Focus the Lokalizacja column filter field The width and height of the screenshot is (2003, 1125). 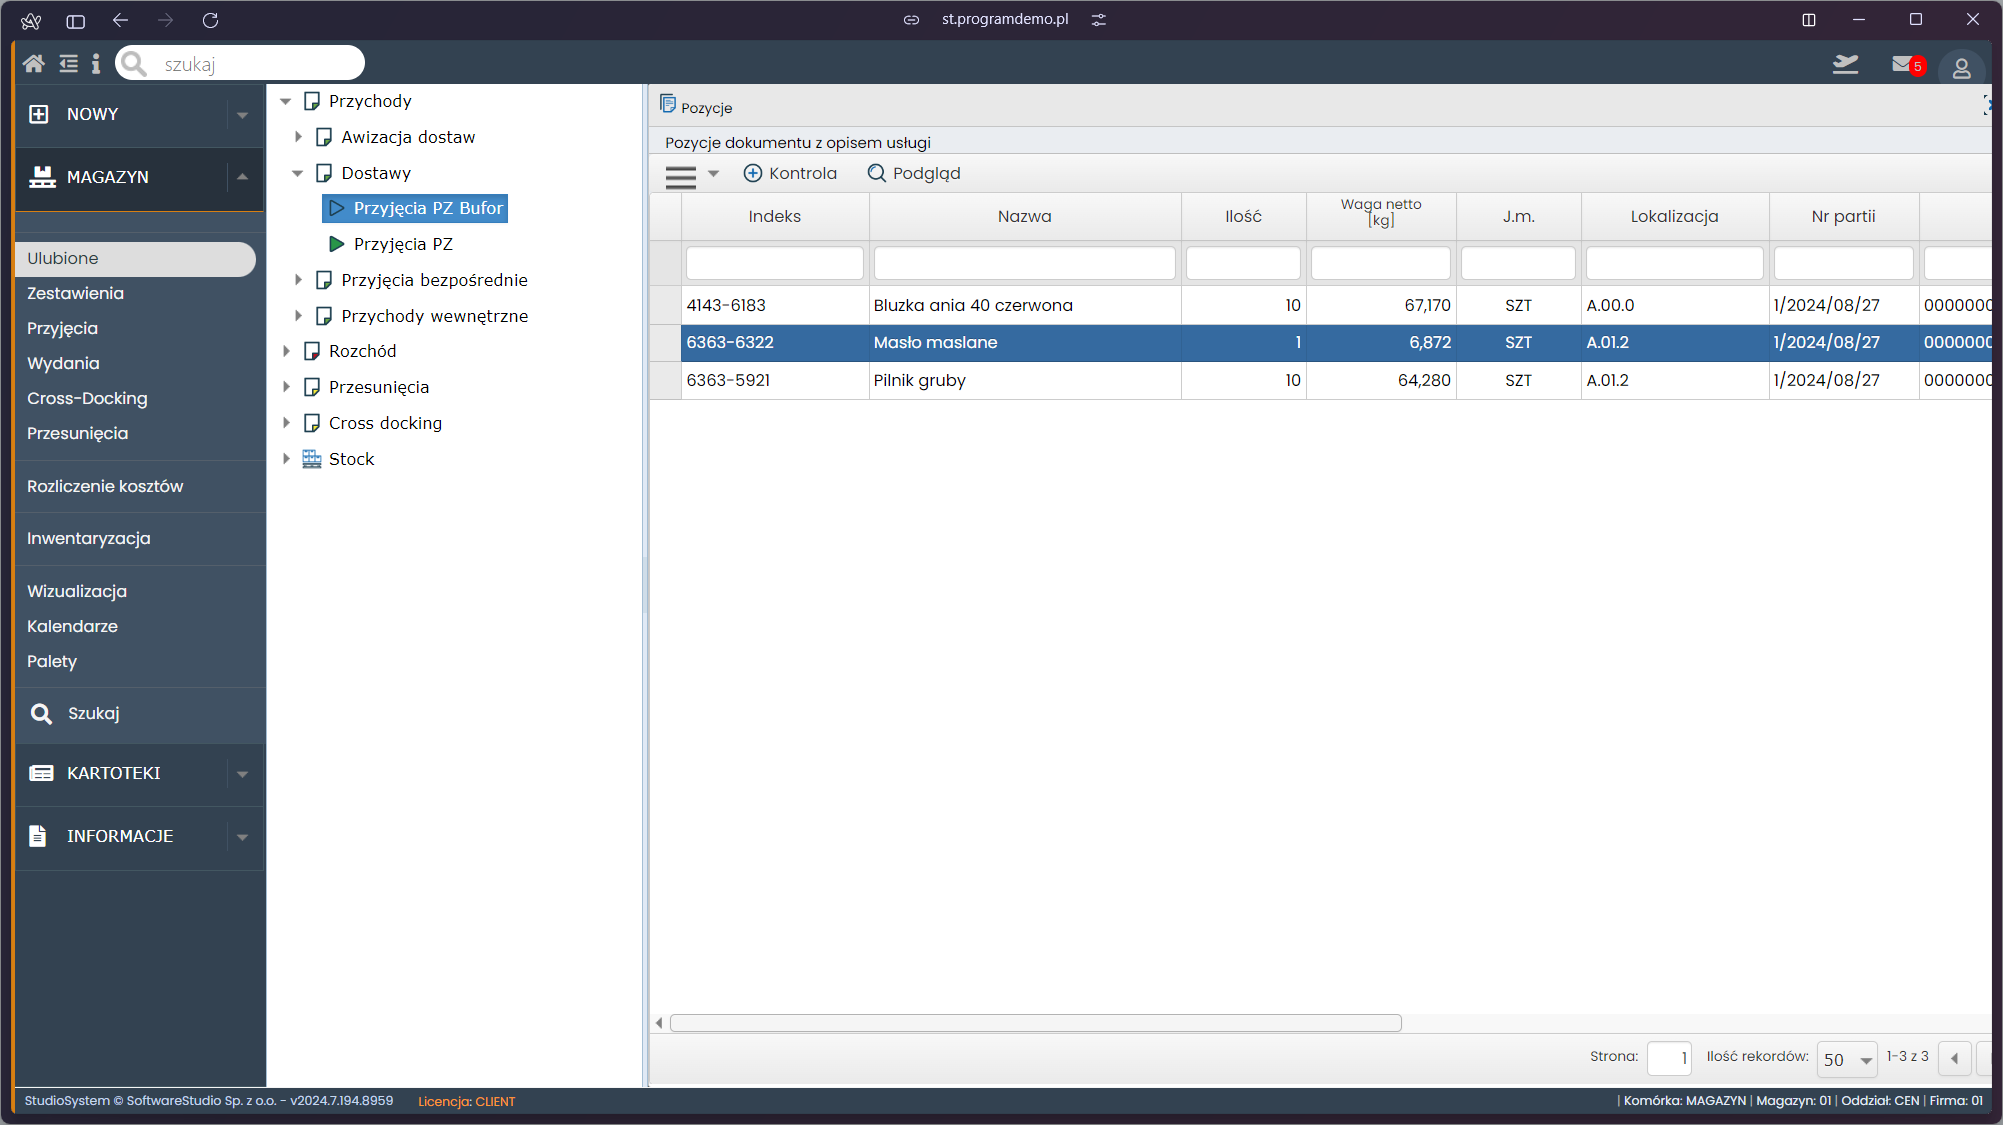(1675, 263)
